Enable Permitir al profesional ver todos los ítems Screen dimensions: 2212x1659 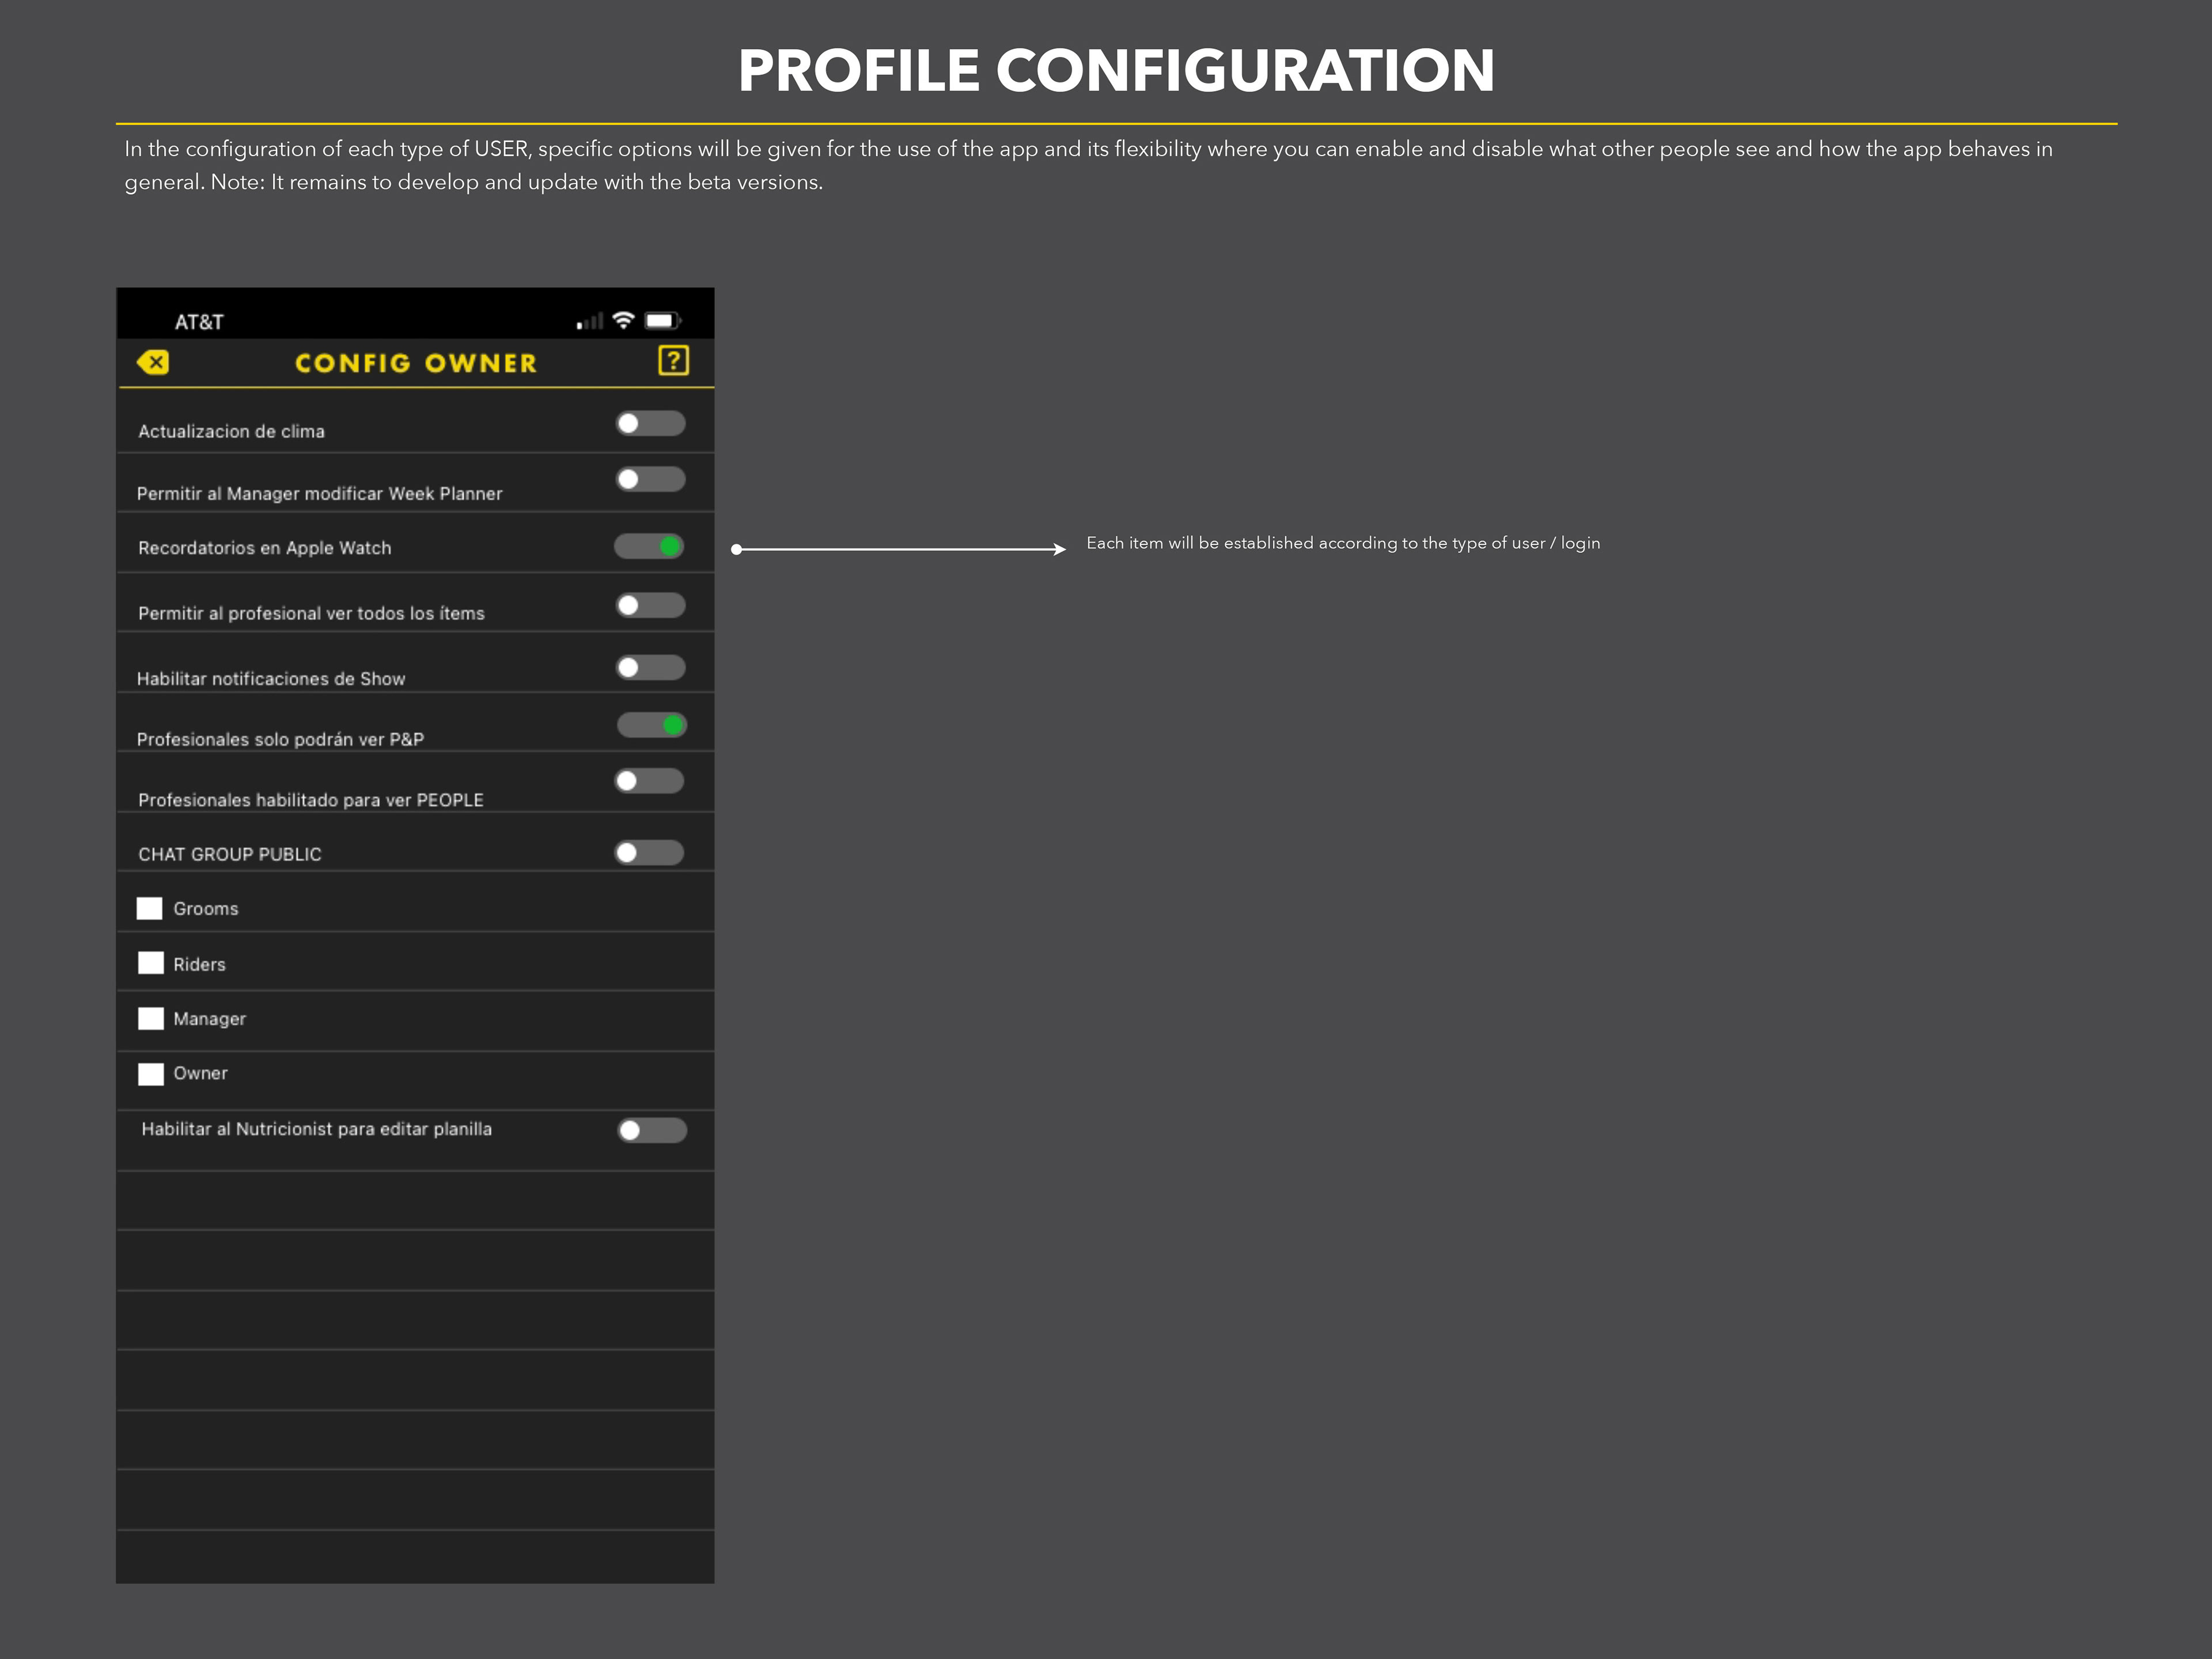tap(650, 605)
